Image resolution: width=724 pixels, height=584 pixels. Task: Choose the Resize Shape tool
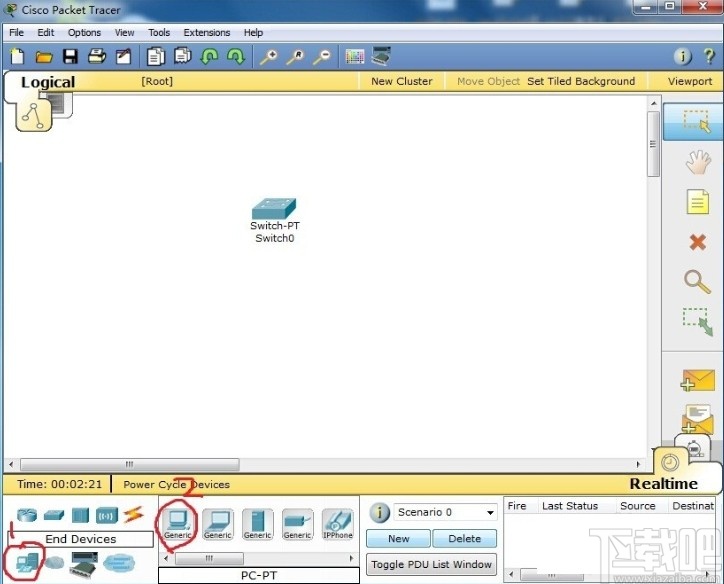coord(698,322)
